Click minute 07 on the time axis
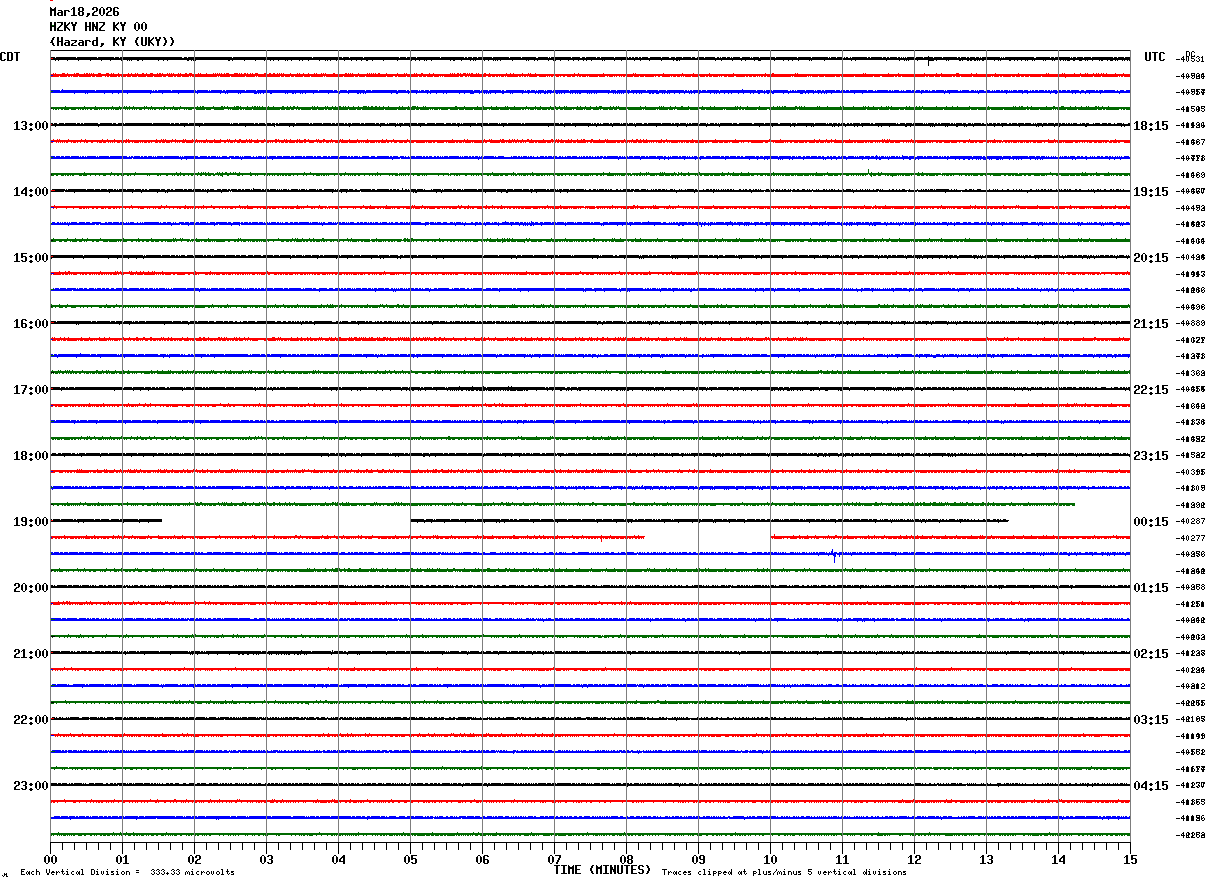 pyautogui.click(x=554, y=860)
